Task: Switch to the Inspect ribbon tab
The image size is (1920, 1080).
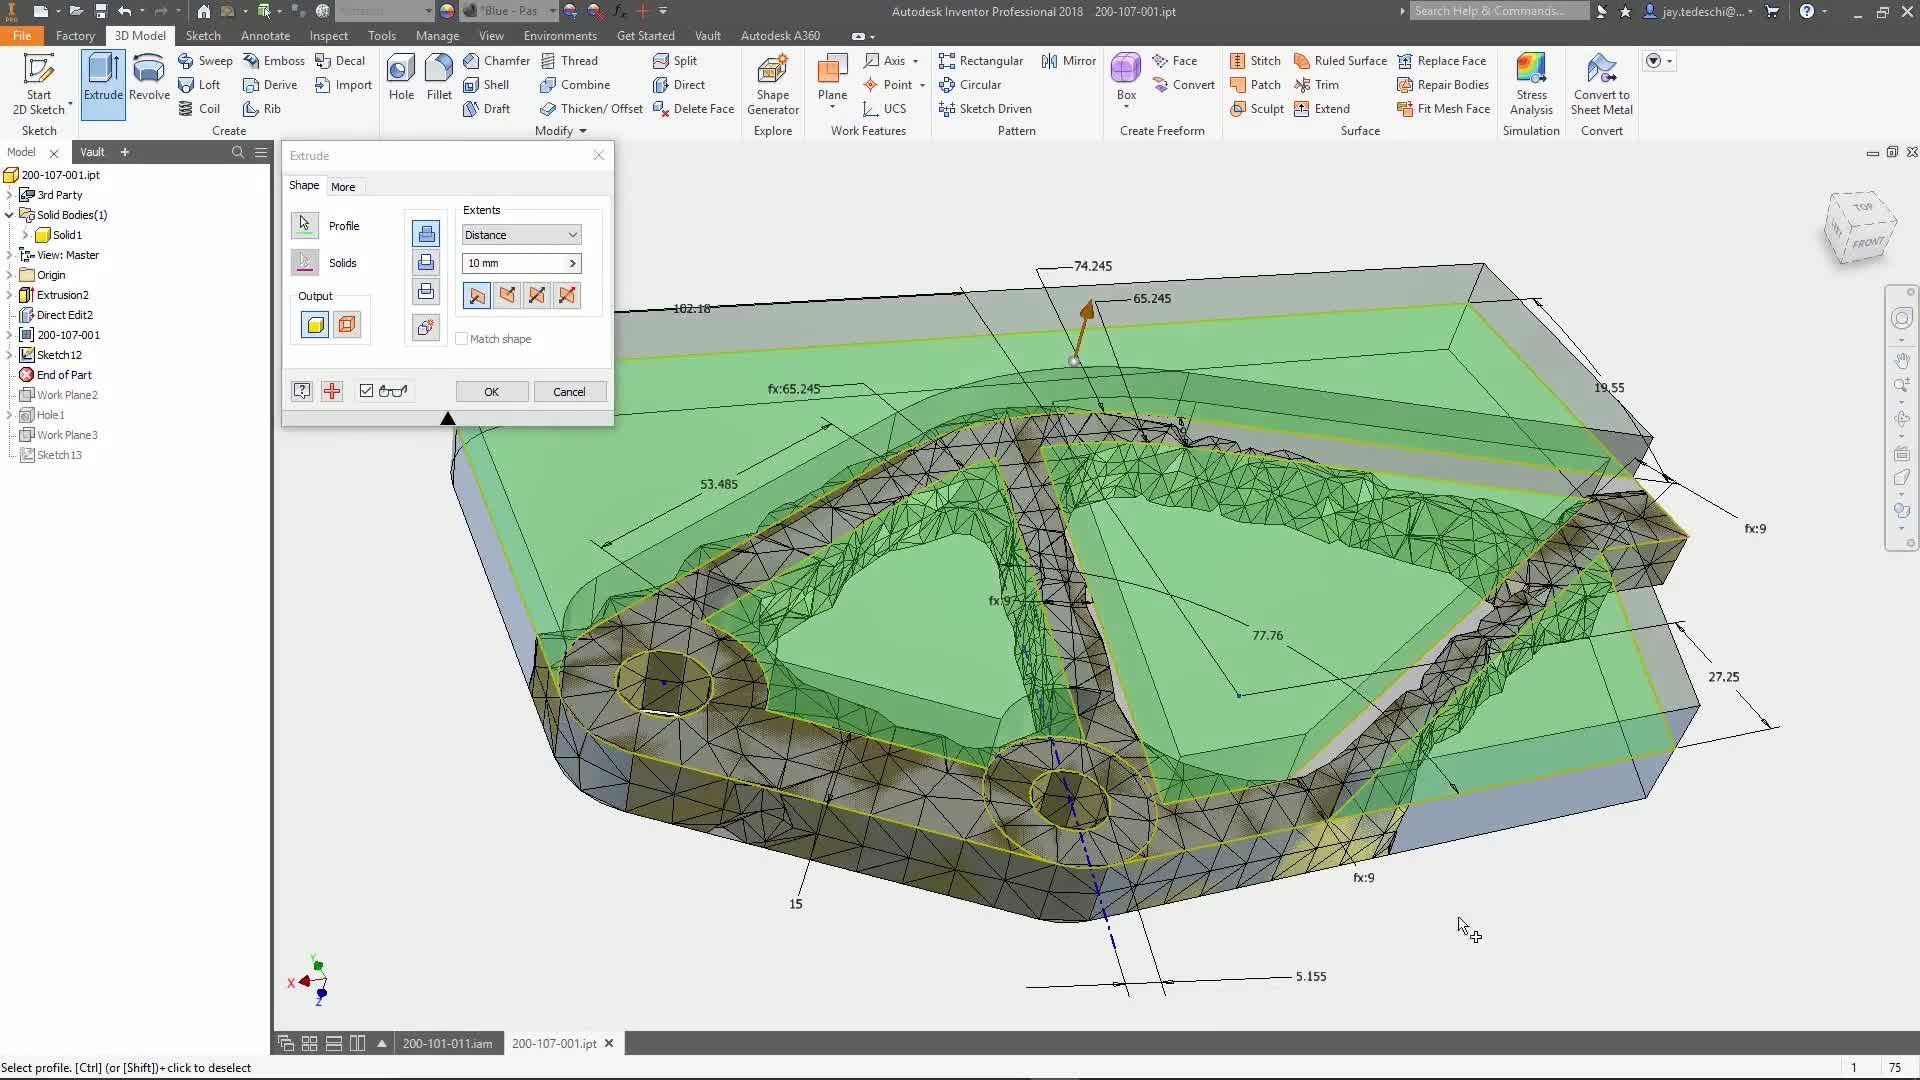Action: (x=329, y=35)
